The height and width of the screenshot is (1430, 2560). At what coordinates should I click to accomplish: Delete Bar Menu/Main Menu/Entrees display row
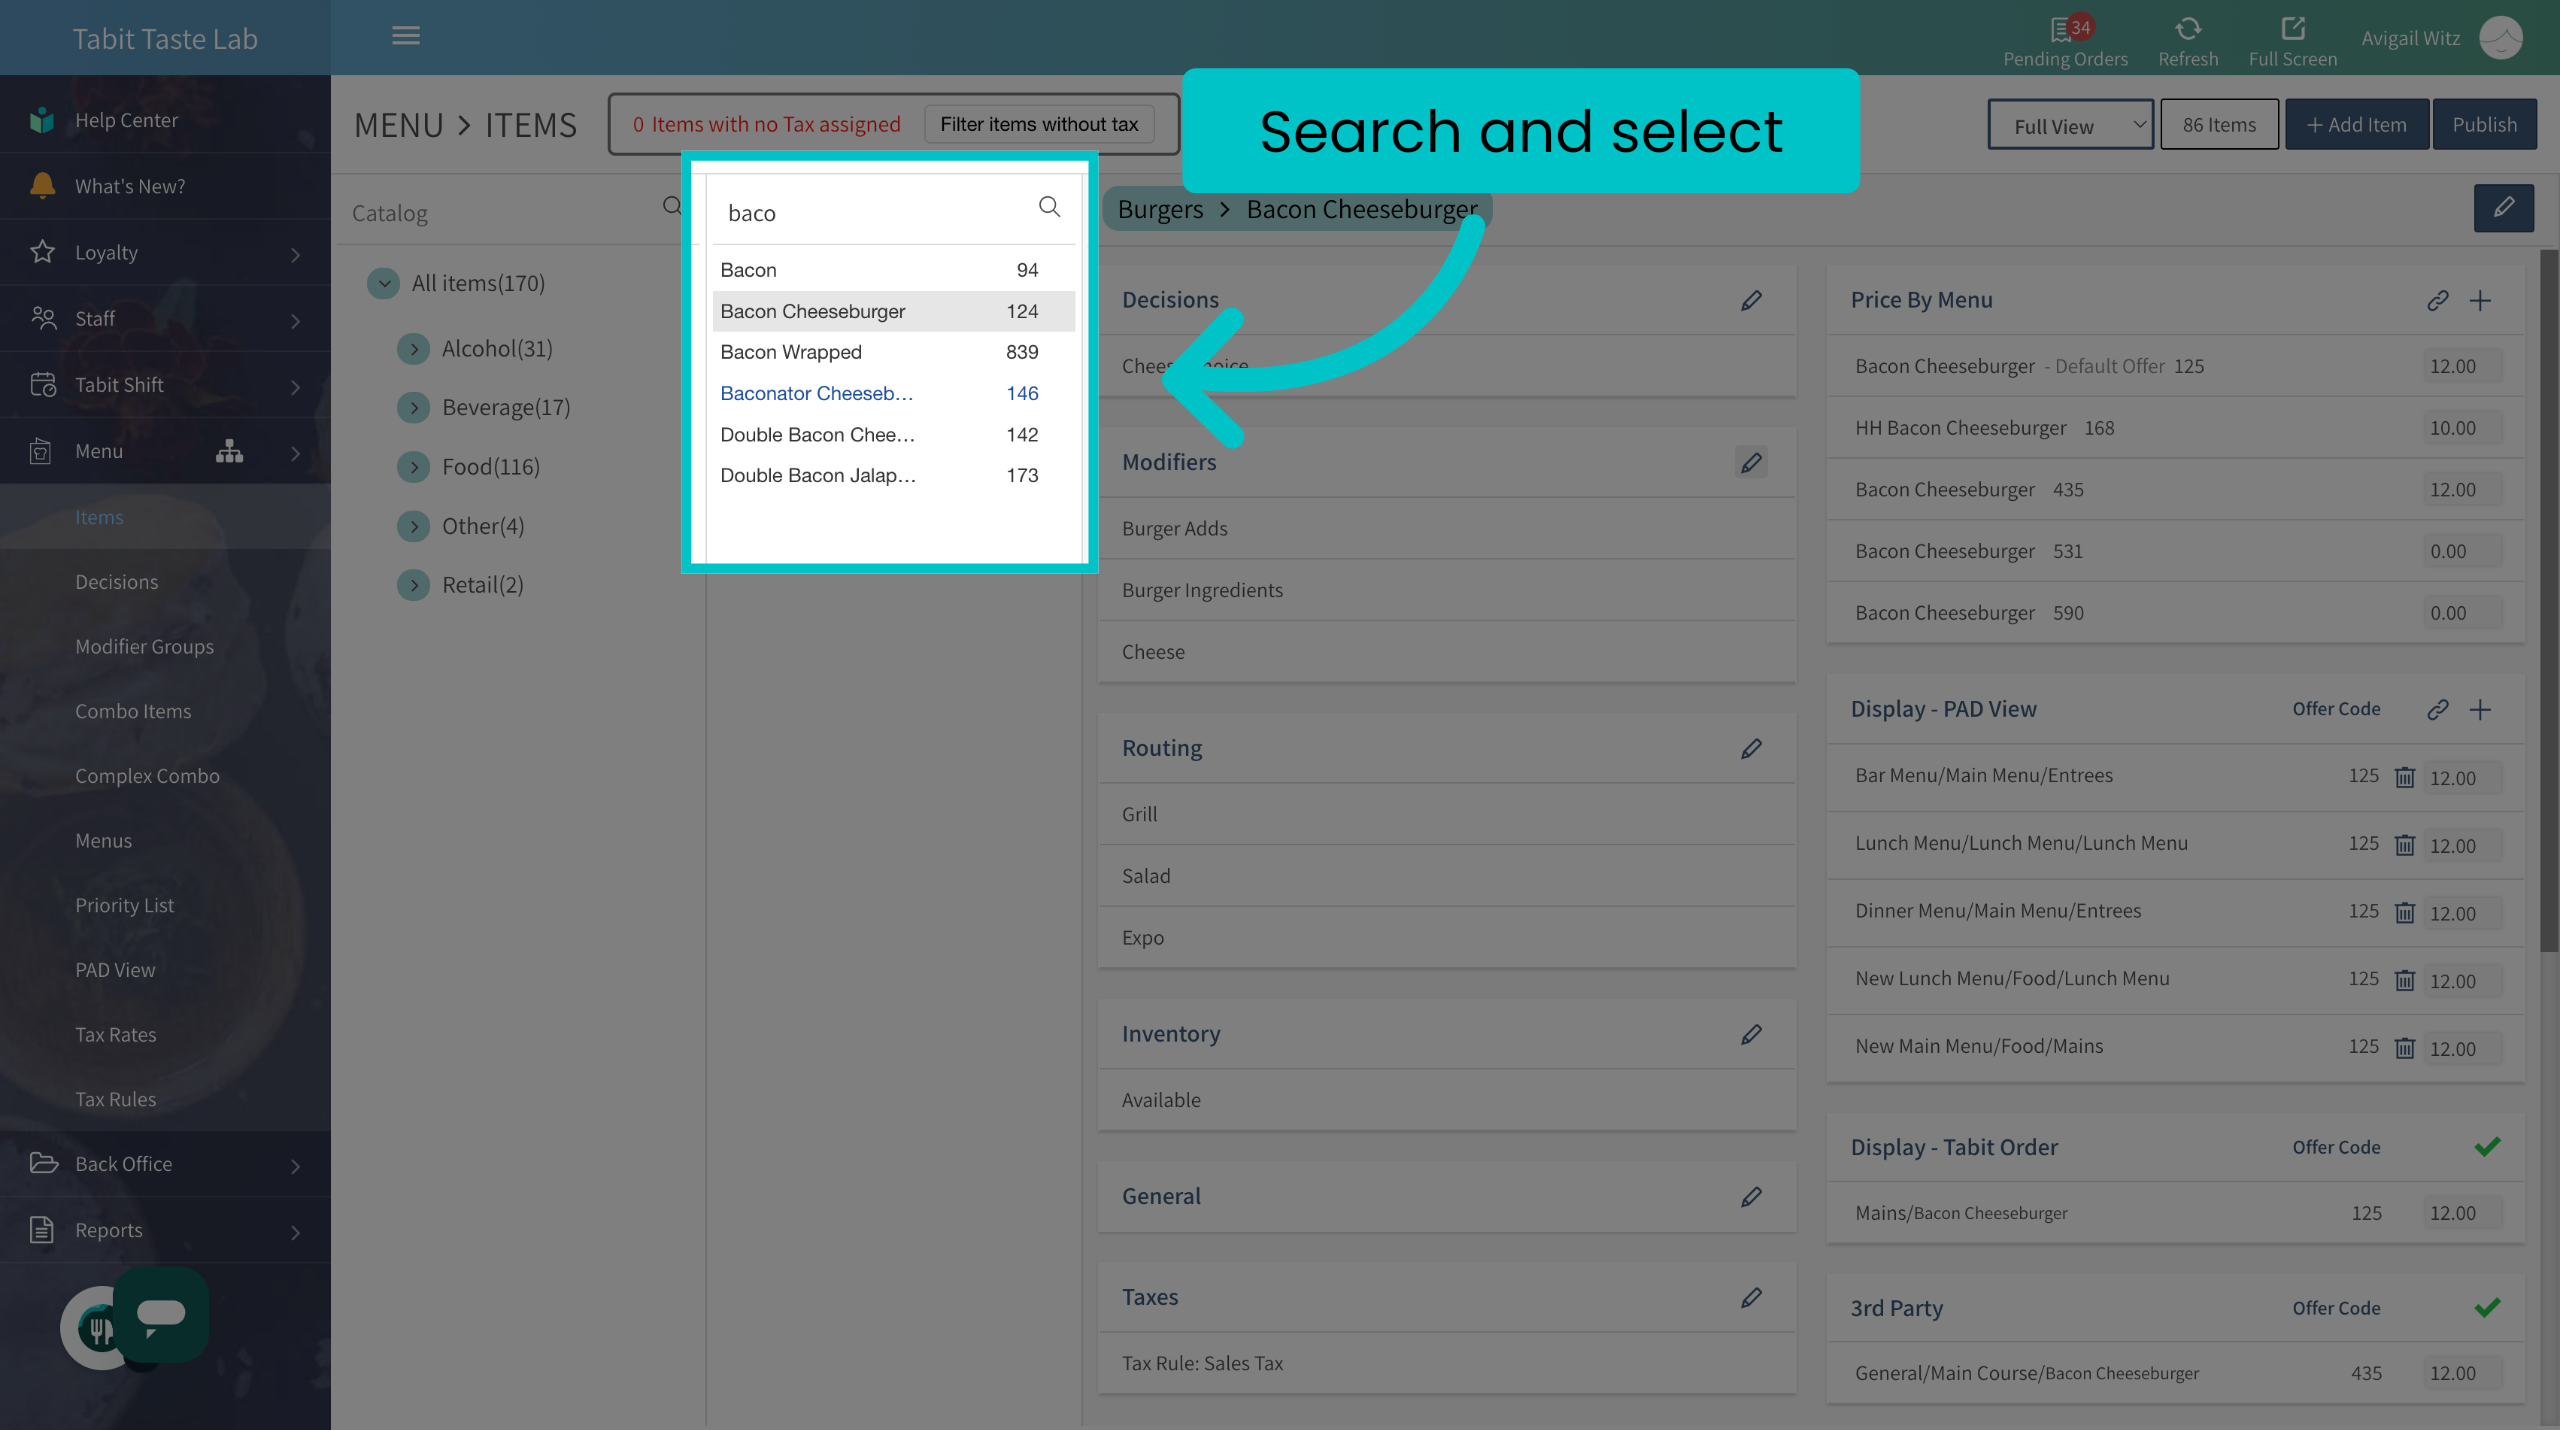[2404, 777]
